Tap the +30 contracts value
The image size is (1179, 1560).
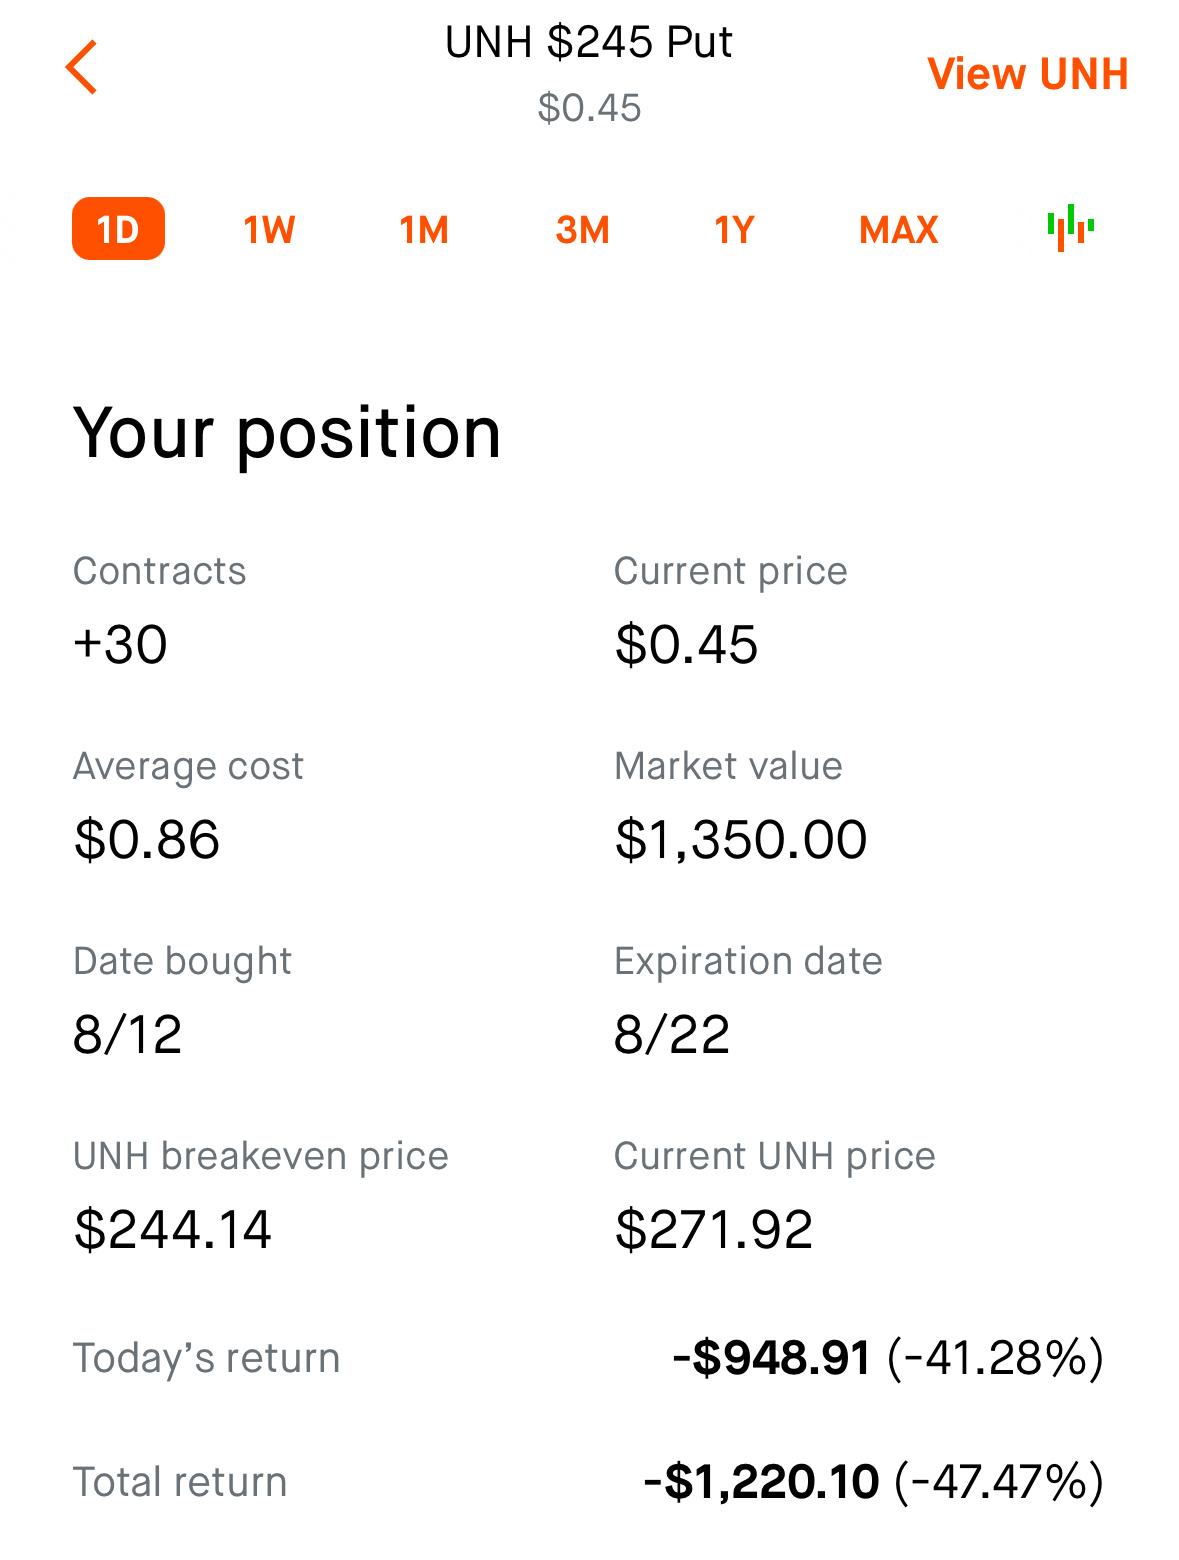120,644
